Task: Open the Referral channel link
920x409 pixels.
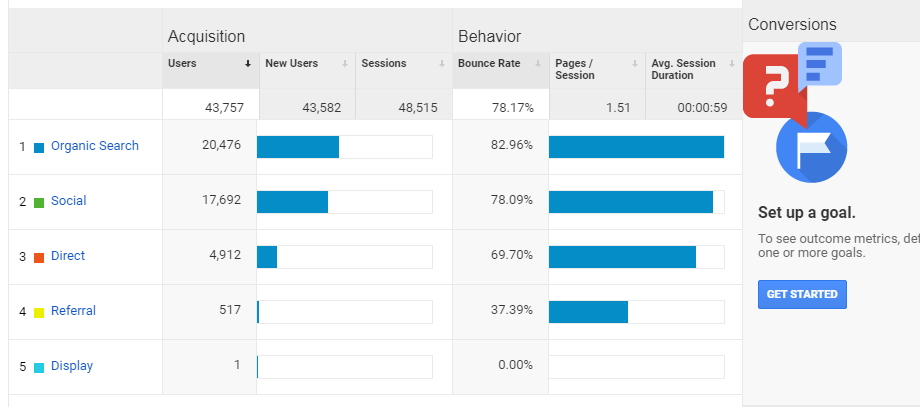Action: coord(73,311)
